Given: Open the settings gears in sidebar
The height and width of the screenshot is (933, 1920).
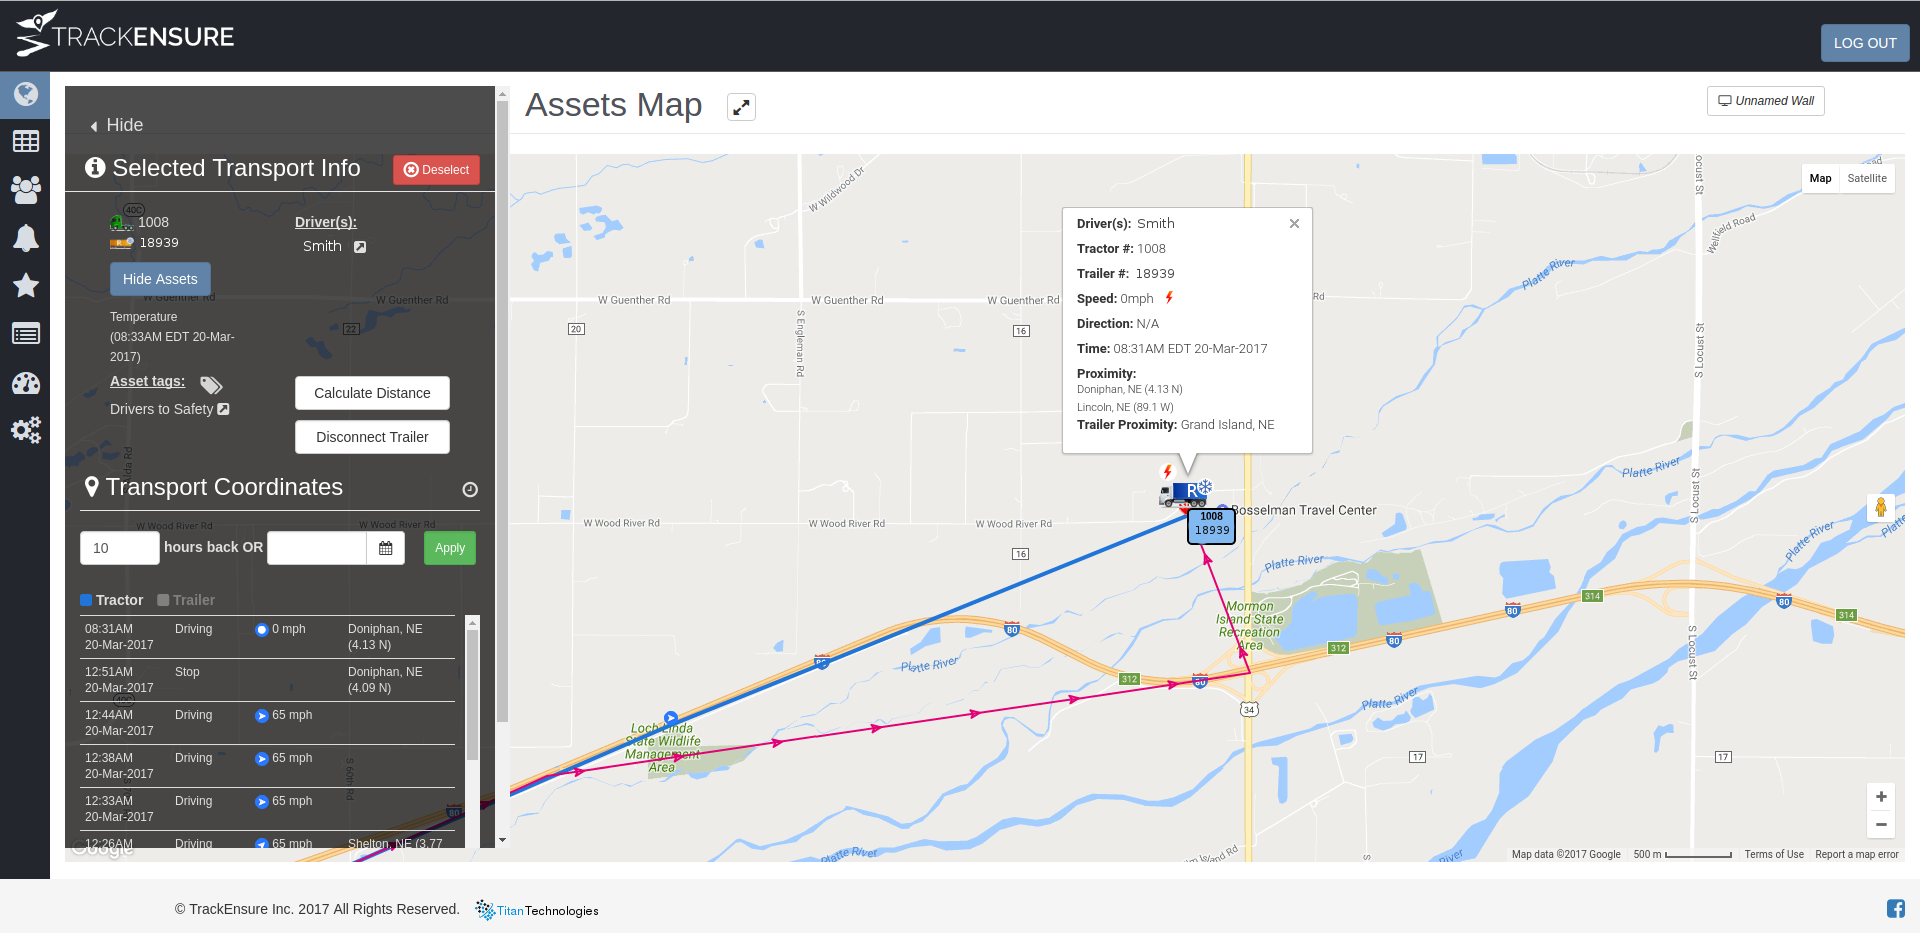Looking at the screenshot, I should [x=25, y=430].
